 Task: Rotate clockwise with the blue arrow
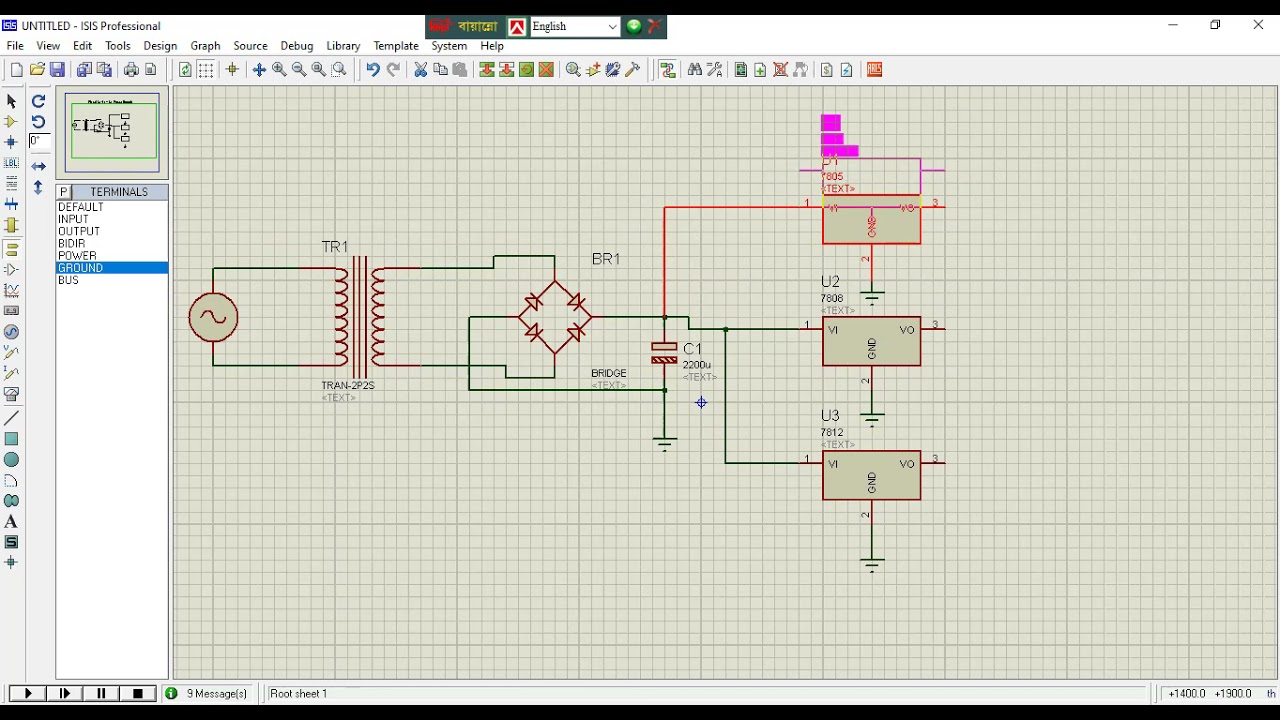pyautogui.click(x=38, y=101)
